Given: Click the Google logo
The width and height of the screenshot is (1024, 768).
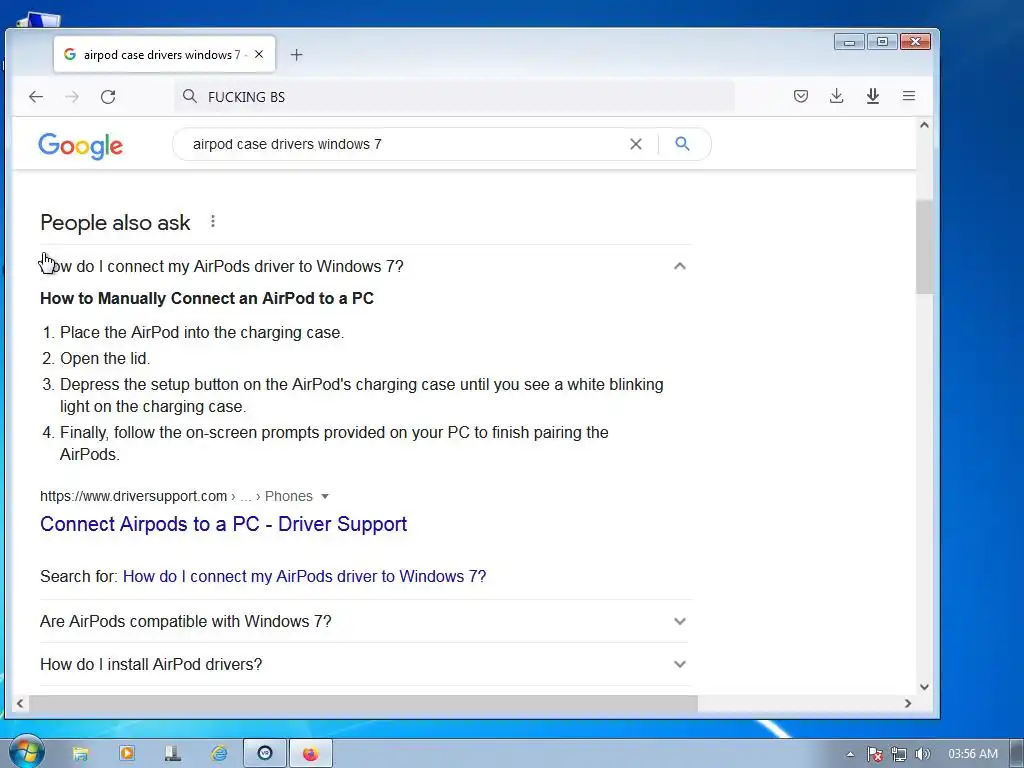Looking at the screenshot, I should 80,146.
